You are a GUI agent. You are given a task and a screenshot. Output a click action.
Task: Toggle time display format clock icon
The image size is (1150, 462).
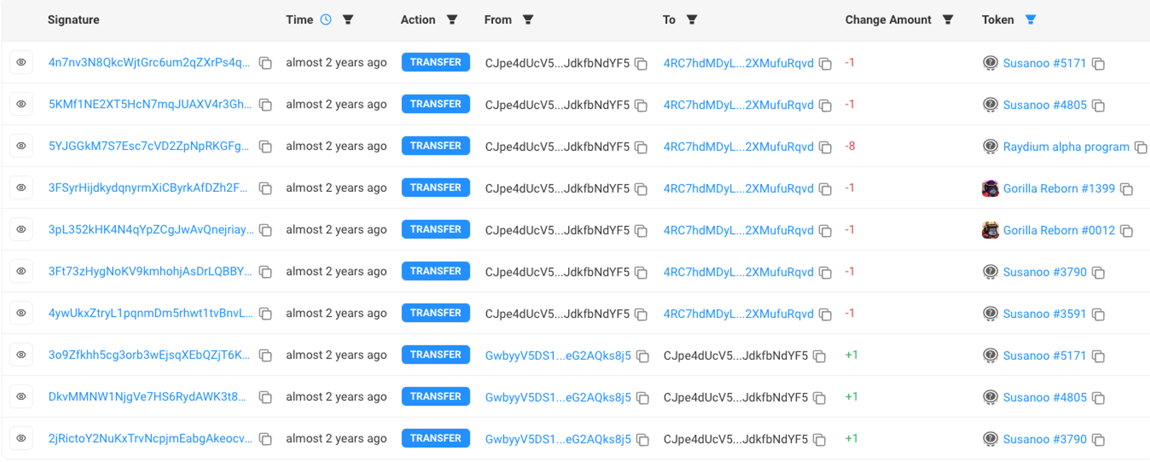(326, 20)
